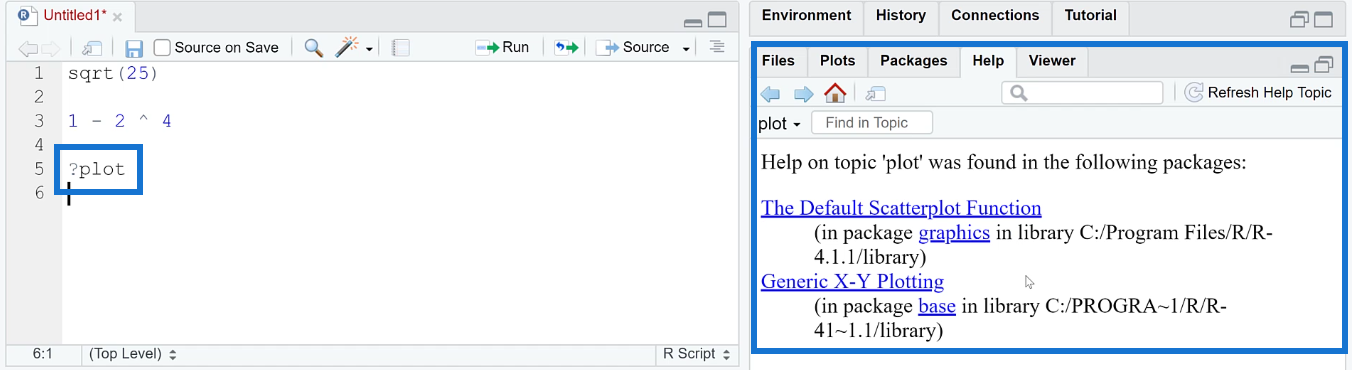Image resolution: width=1352 pixels, height=370 pixels.
Task: Go to Help home page
Action: [x=835, y=93]
